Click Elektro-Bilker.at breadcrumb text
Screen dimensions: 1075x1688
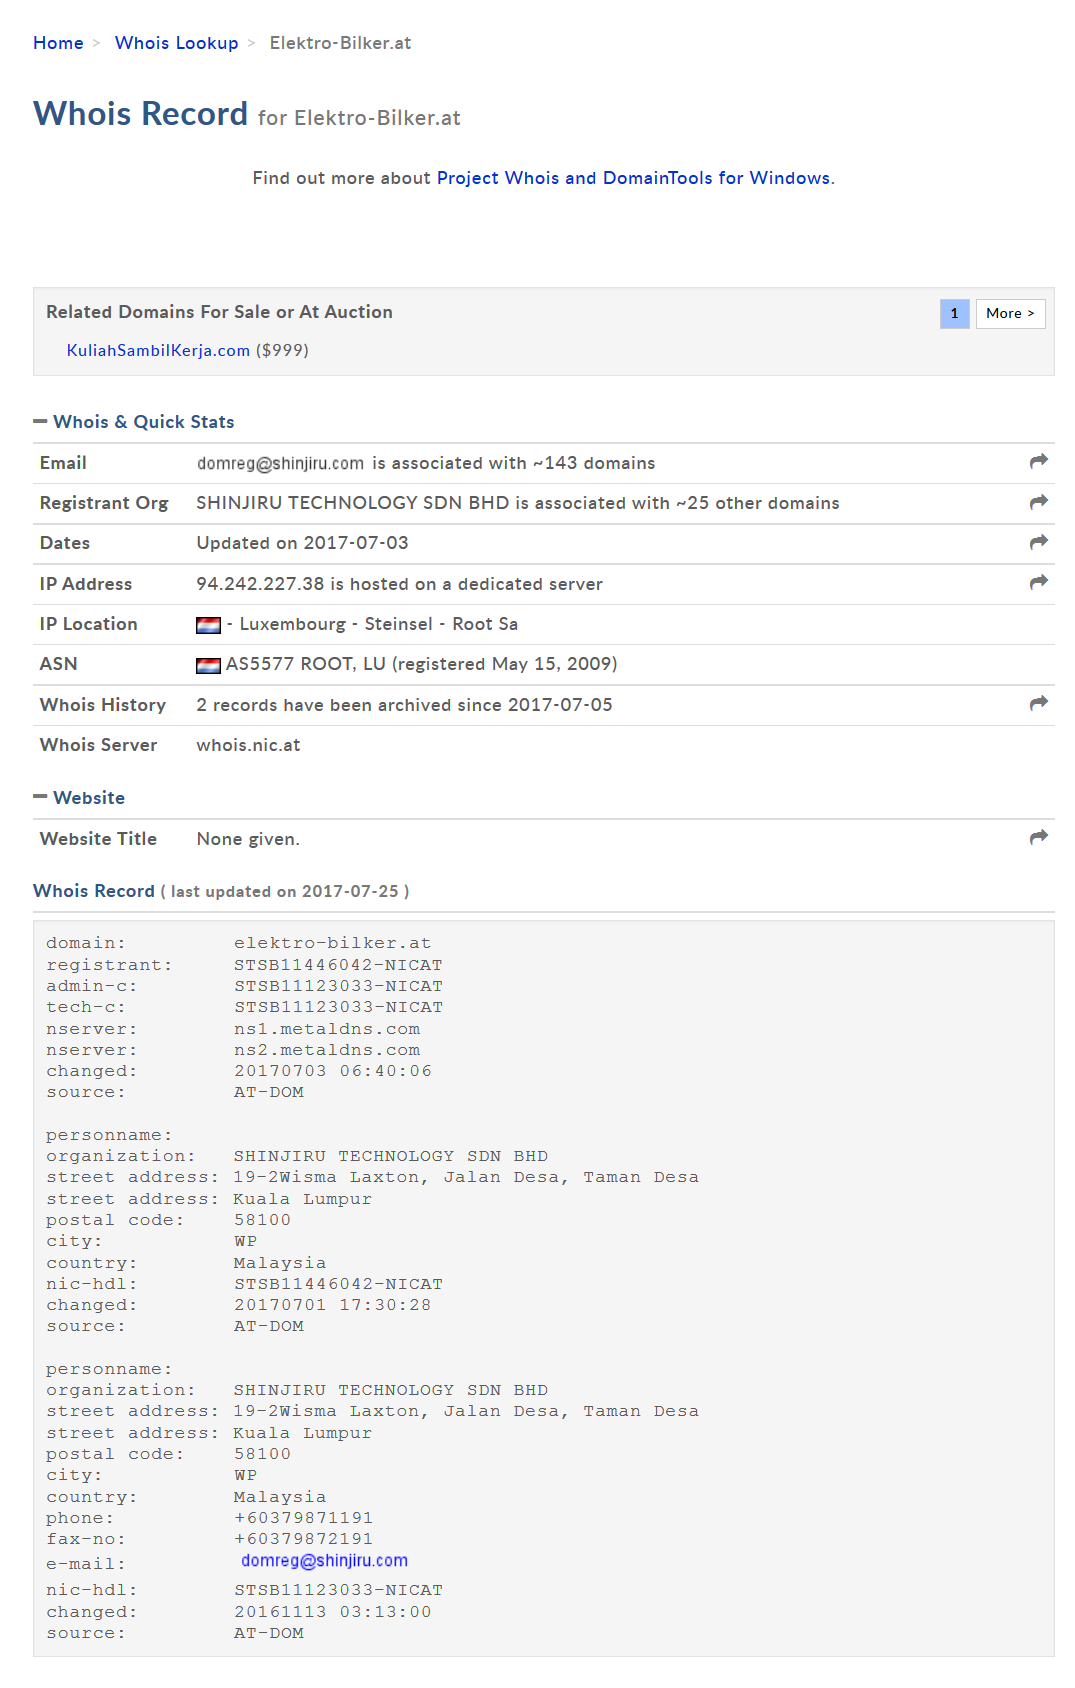pyautogui.click(x=340, y=43)
